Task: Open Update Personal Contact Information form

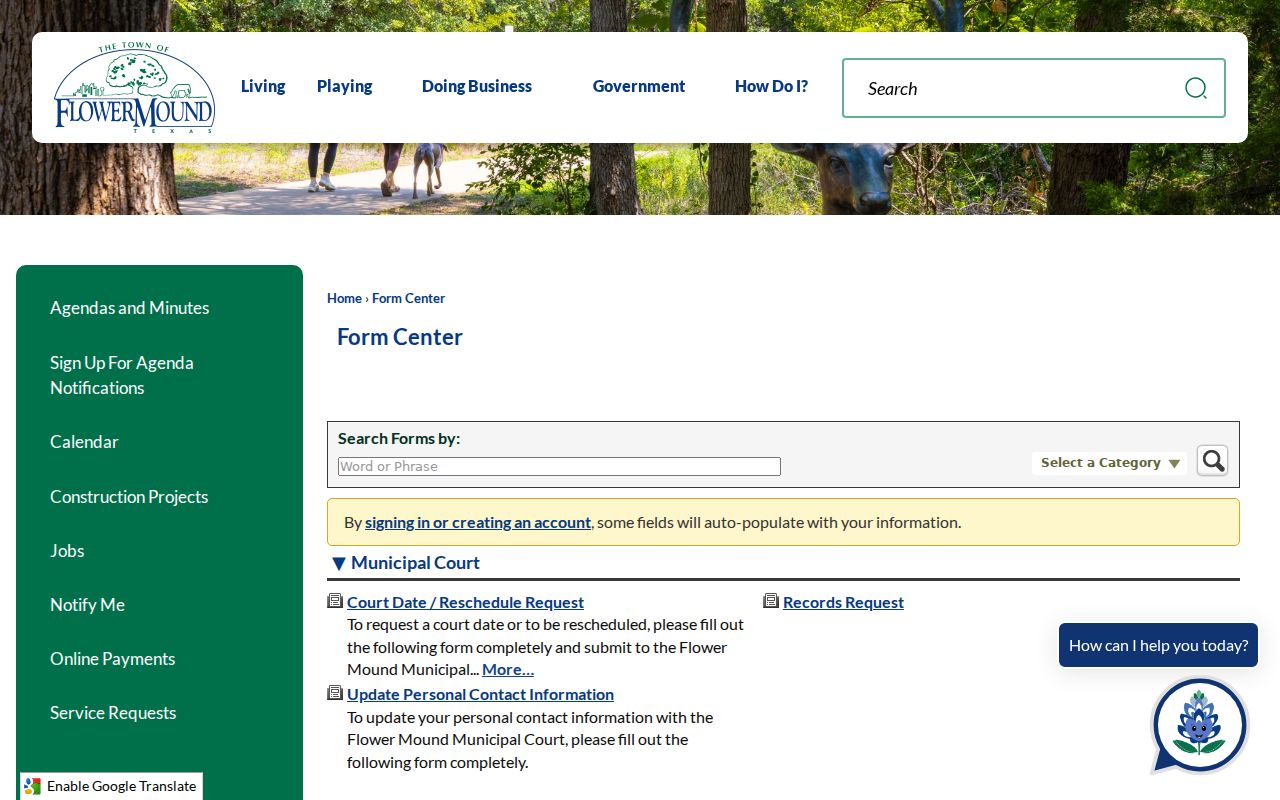Action: coord(480,694)
